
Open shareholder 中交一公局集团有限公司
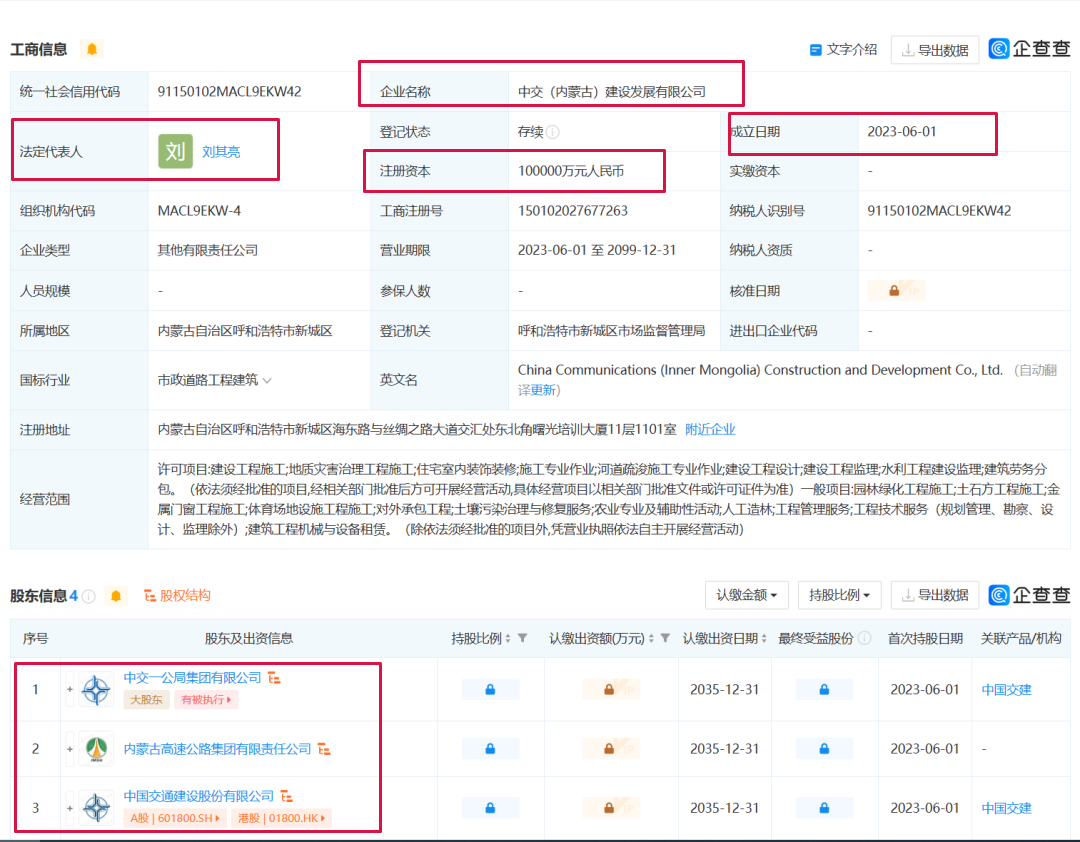point(192,678)
